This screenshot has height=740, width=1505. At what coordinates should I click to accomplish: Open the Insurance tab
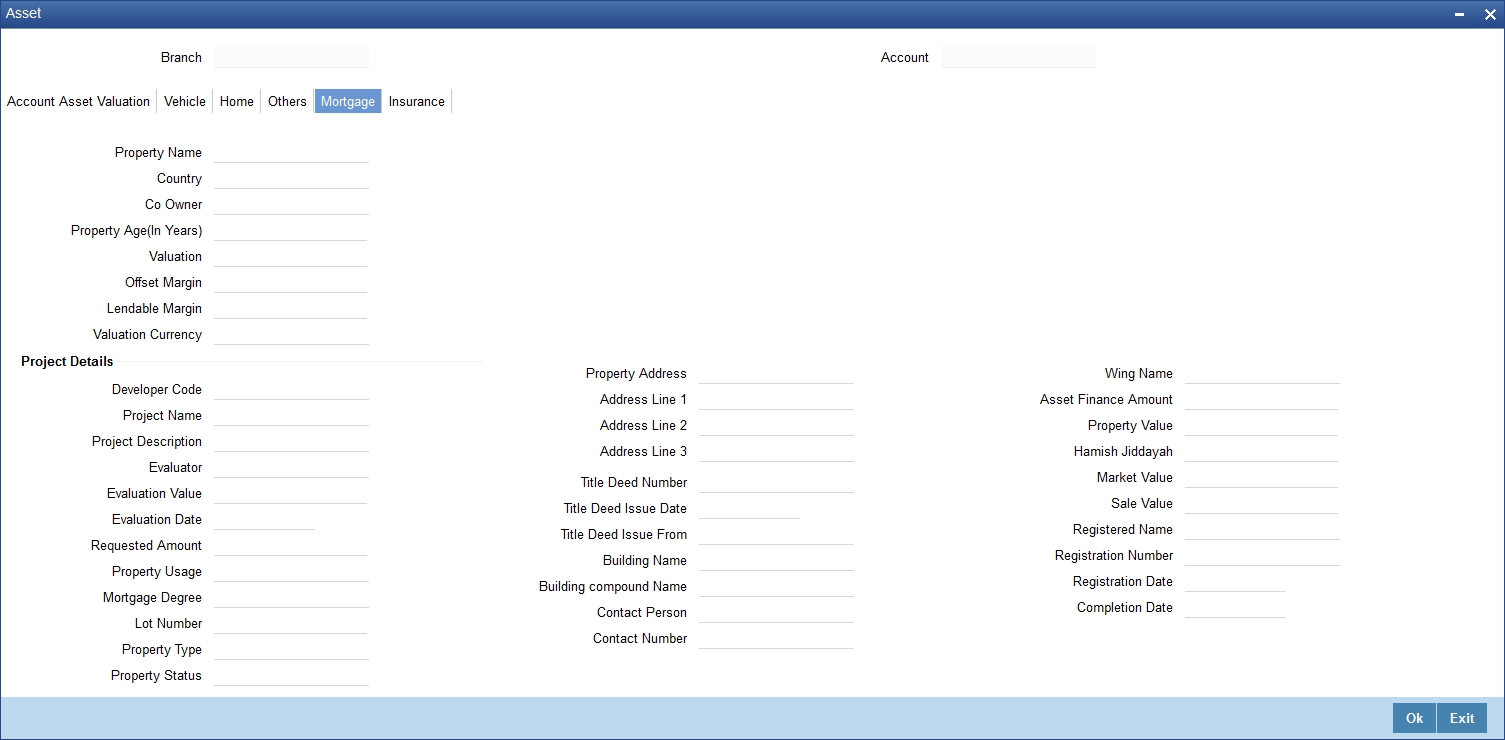click(x=417, y=101)
